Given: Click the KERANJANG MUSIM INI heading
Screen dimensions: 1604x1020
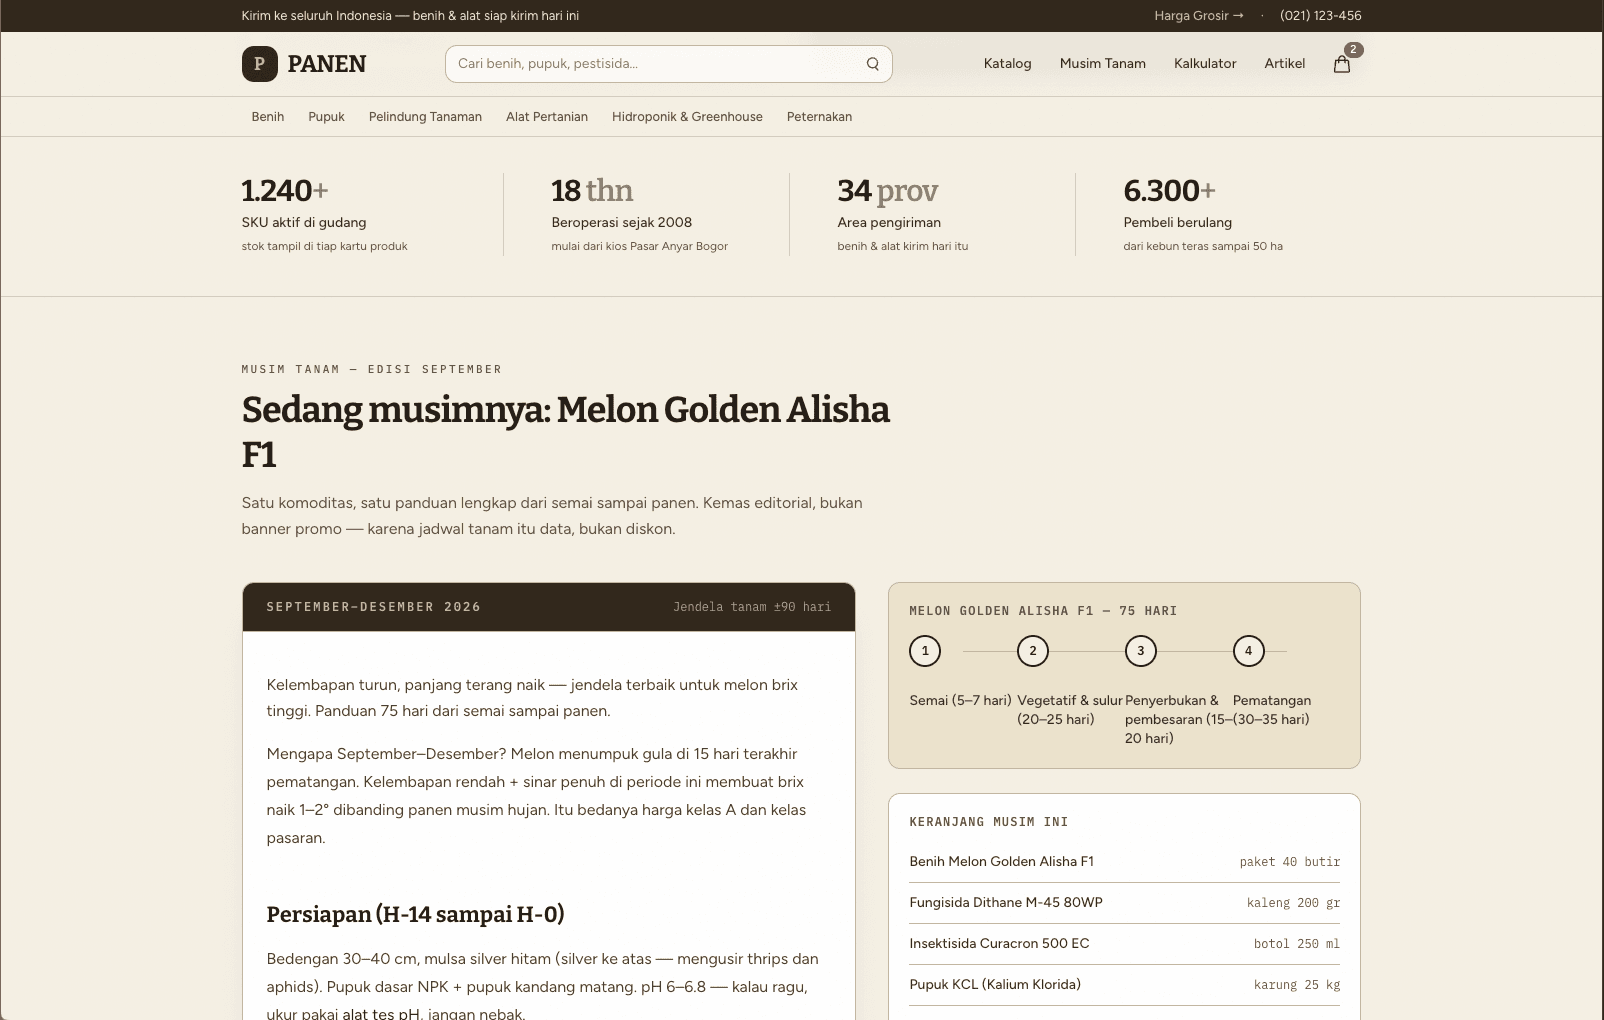Looking at the screenshot, I should pos(989,822).
